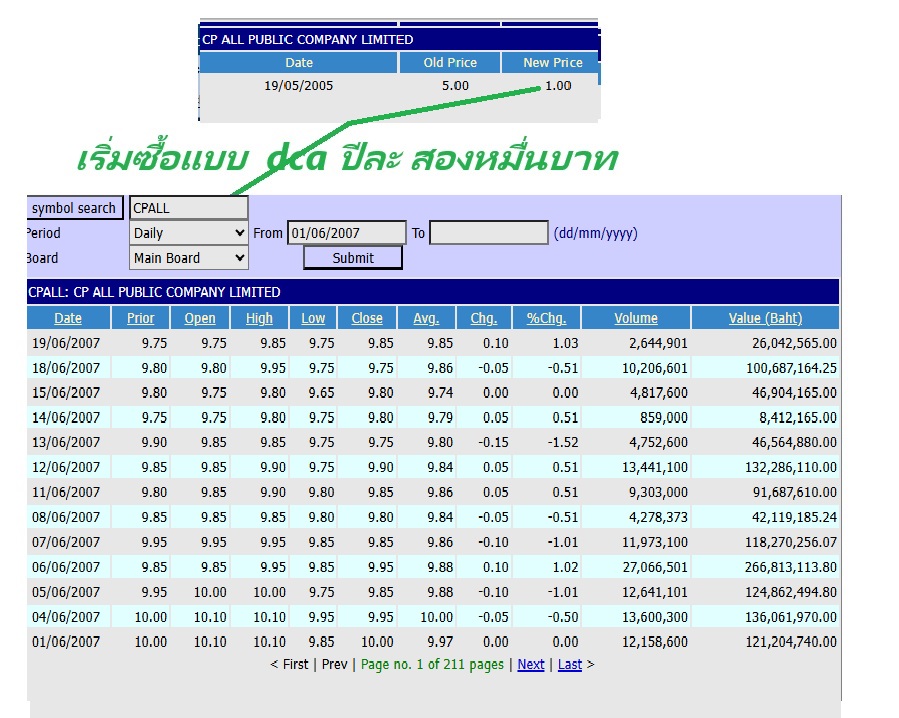
Task: Sort by the Value (Baht) column header
Action: (765, 318)
